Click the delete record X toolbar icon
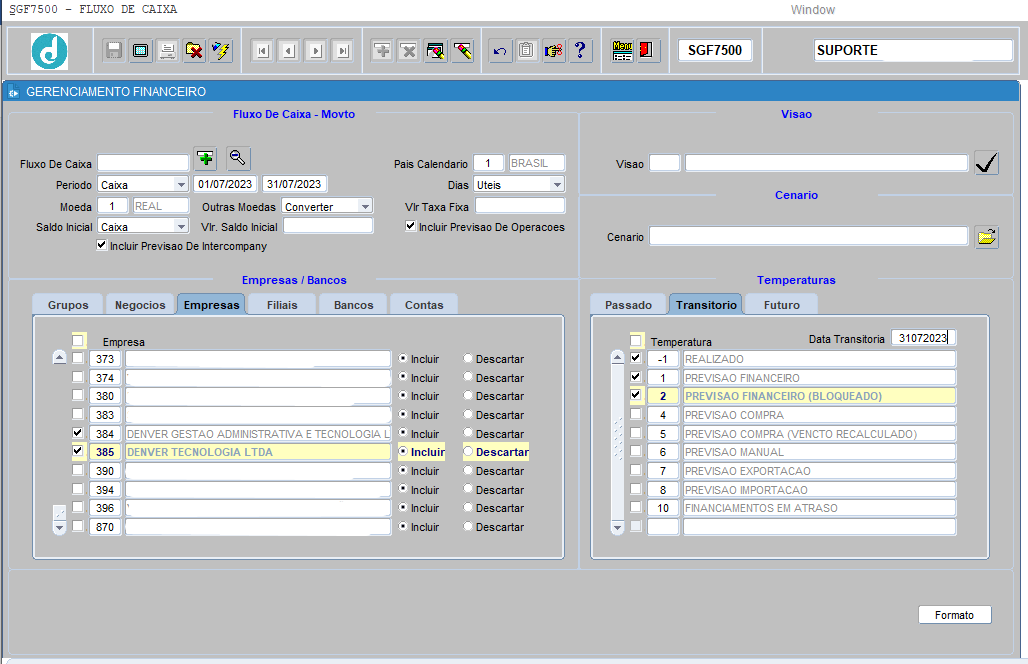The height and width of the screenshot is (664, 1028). (408, 50)
